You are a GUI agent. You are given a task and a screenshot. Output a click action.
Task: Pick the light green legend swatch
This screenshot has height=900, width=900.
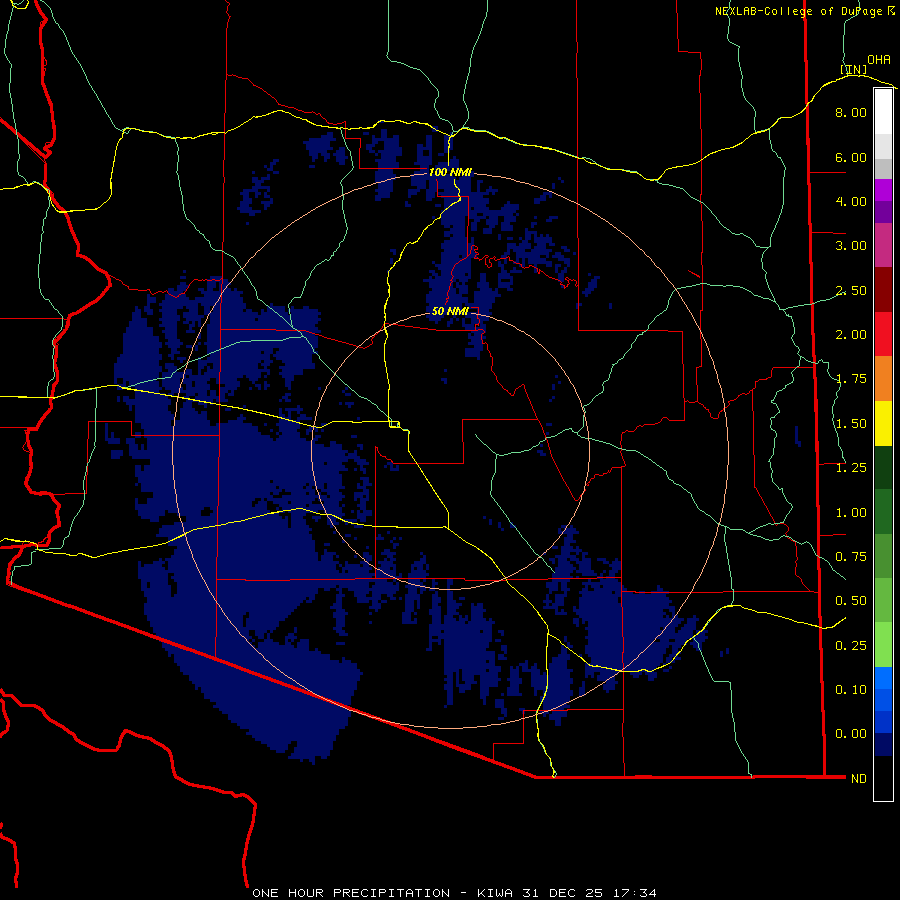click(x=883, y=645)
